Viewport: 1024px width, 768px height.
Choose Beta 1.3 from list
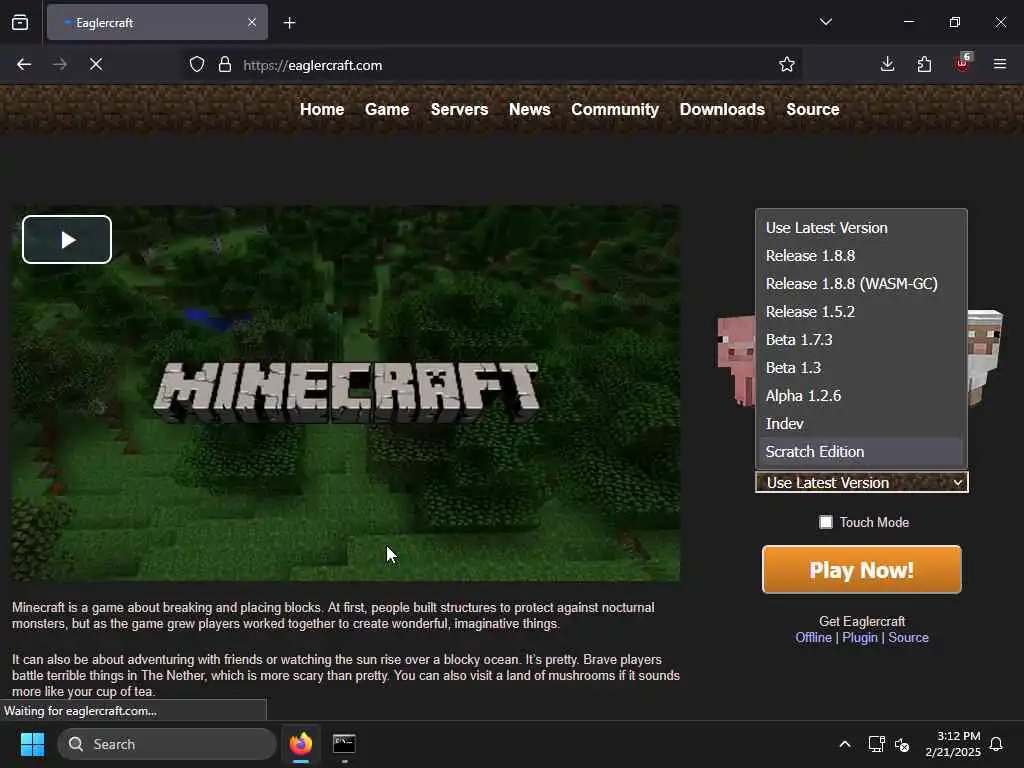point(861,368)
